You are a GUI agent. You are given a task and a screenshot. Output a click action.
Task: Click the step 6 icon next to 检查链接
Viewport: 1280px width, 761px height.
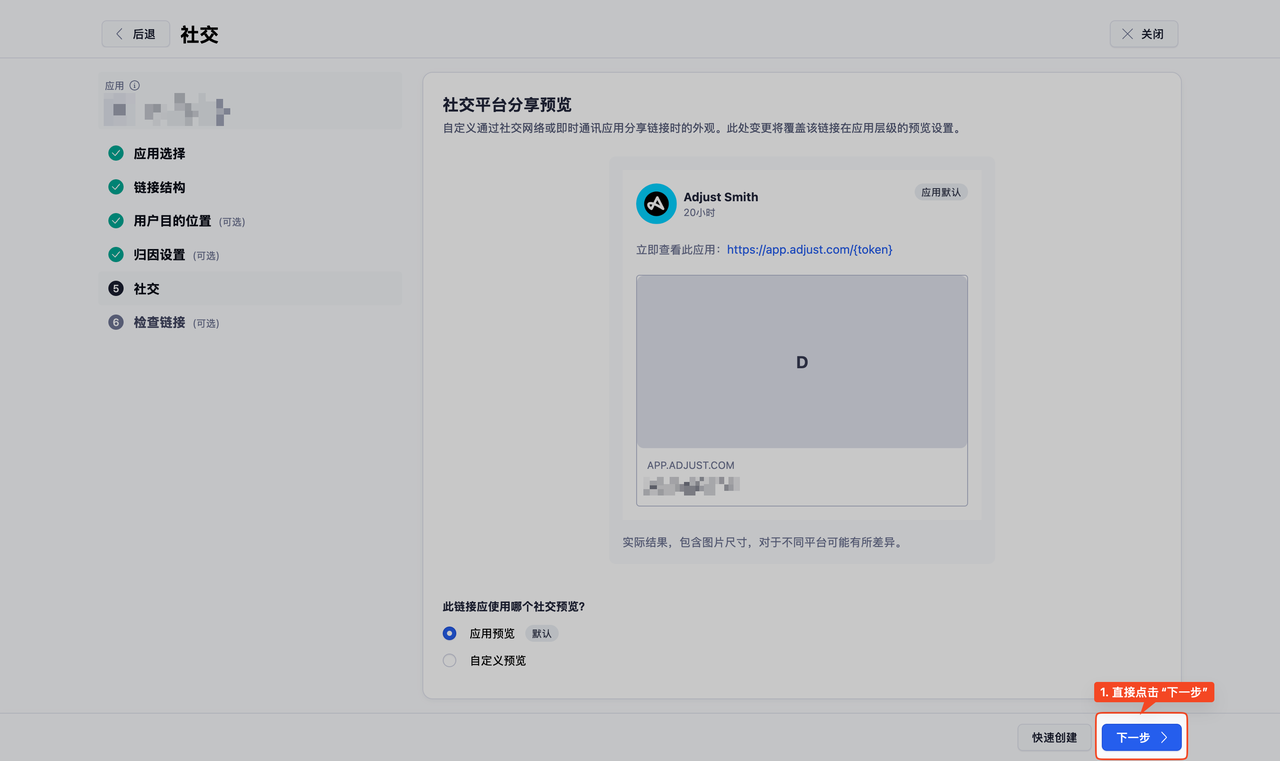pos(115,322)
